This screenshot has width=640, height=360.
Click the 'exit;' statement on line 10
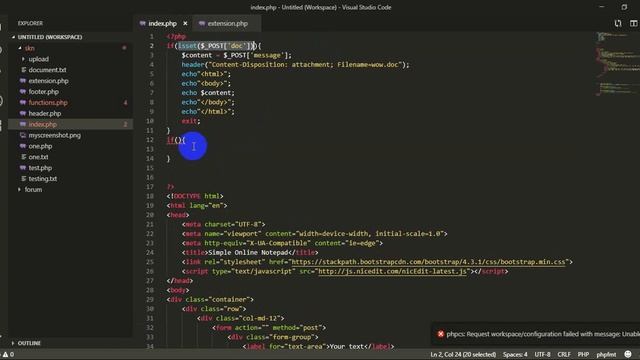[191, 121]
